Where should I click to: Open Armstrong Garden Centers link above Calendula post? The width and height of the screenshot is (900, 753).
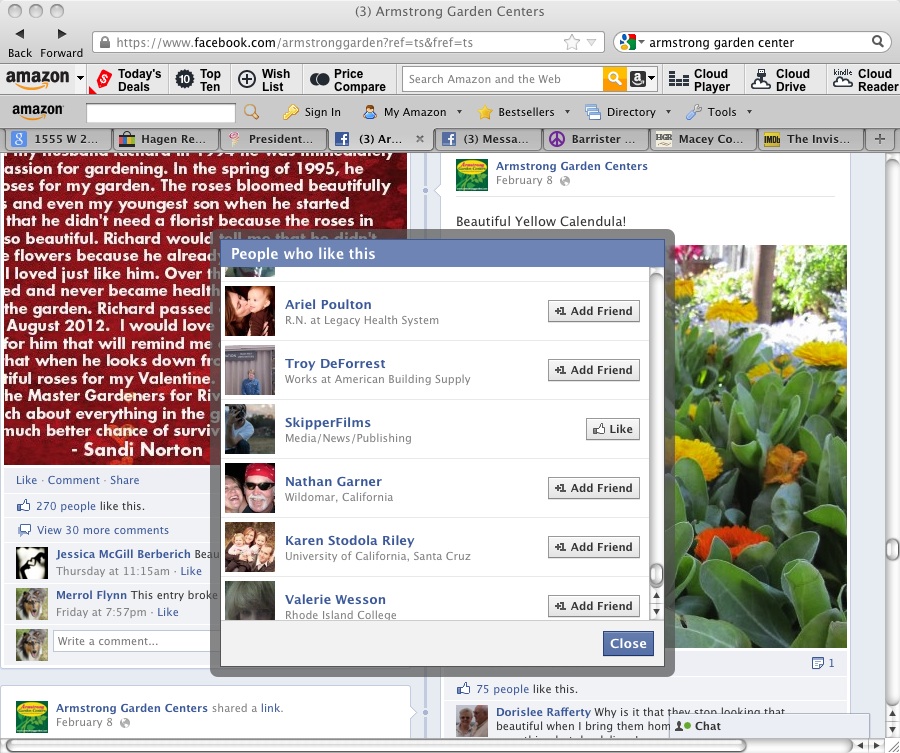click(571, 166)
